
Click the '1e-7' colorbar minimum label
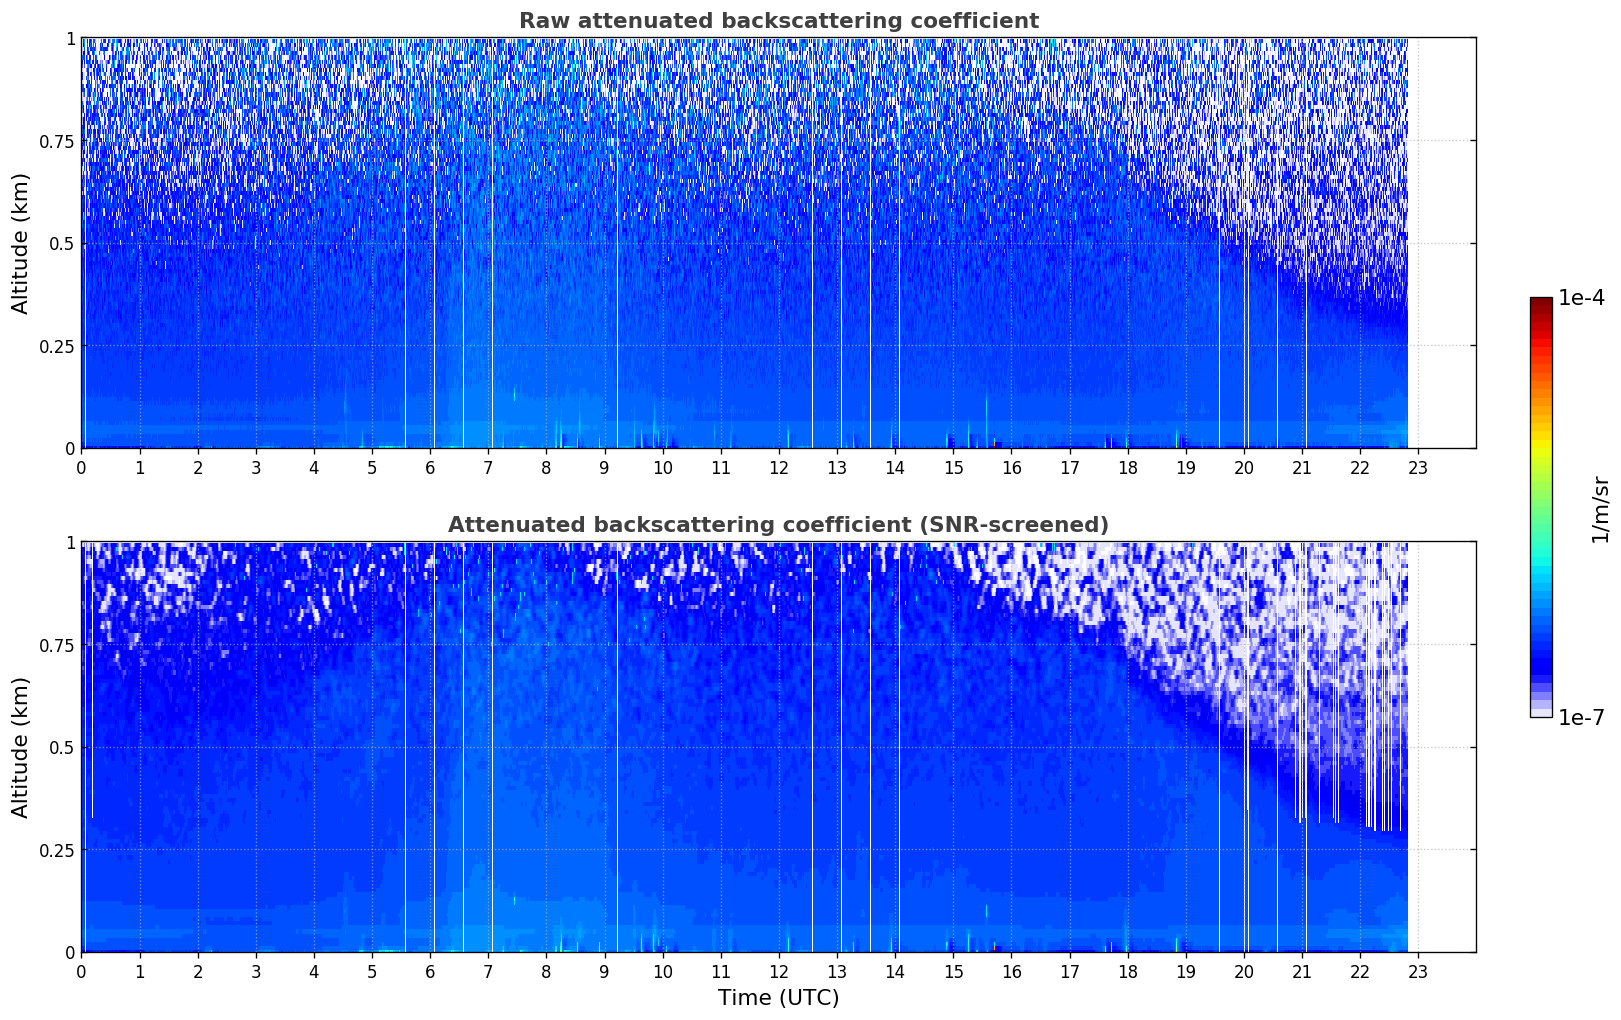point(1581,718)
